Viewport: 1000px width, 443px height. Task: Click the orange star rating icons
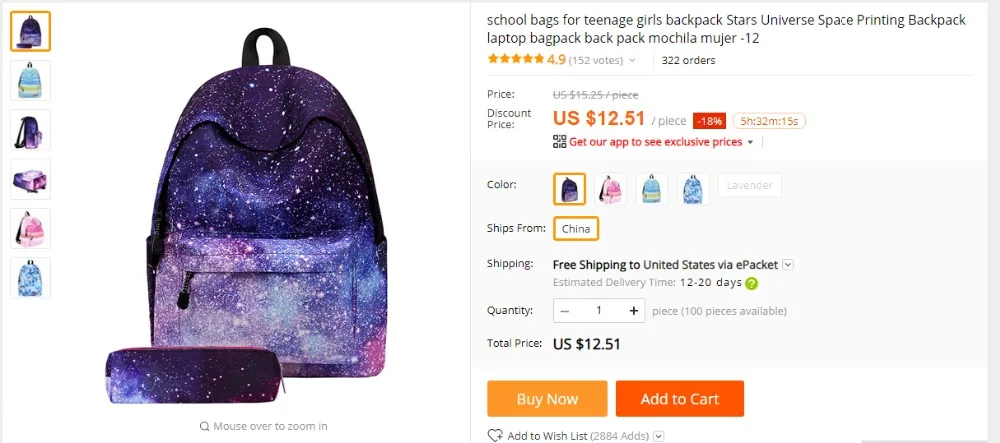(x=516, y=59)
